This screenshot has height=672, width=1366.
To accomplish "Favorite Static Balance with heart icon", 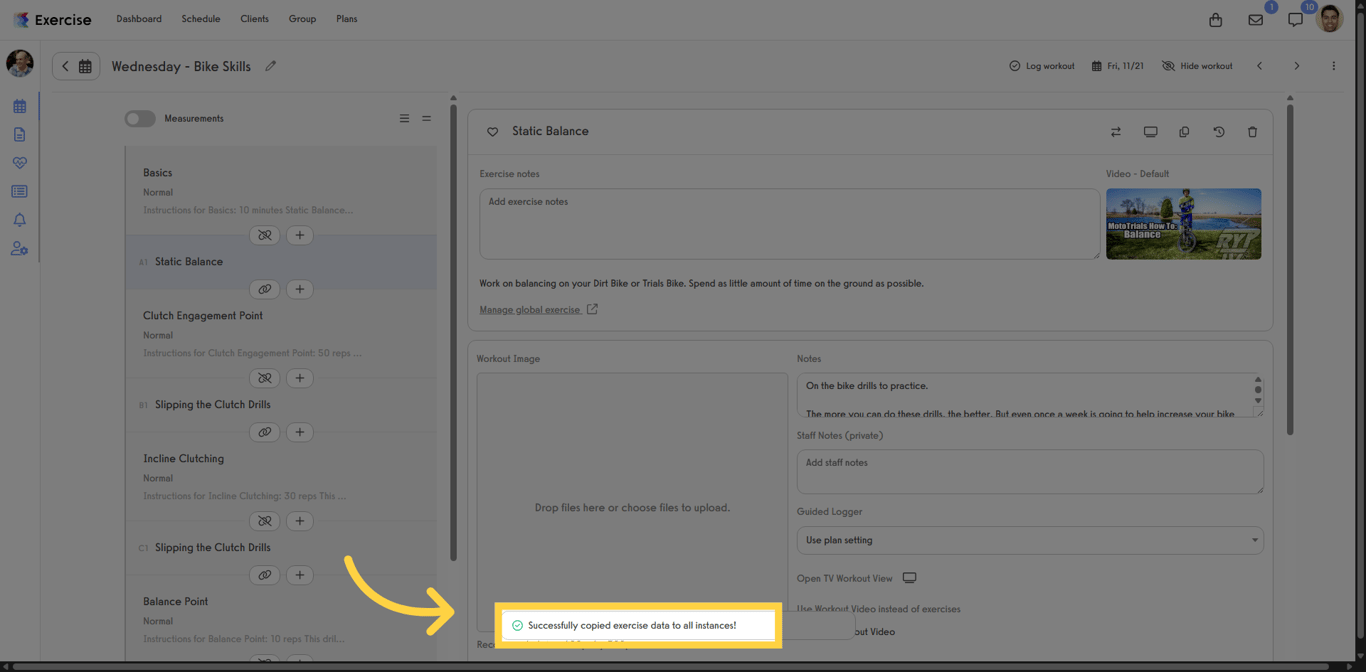I will coord(492,132).
